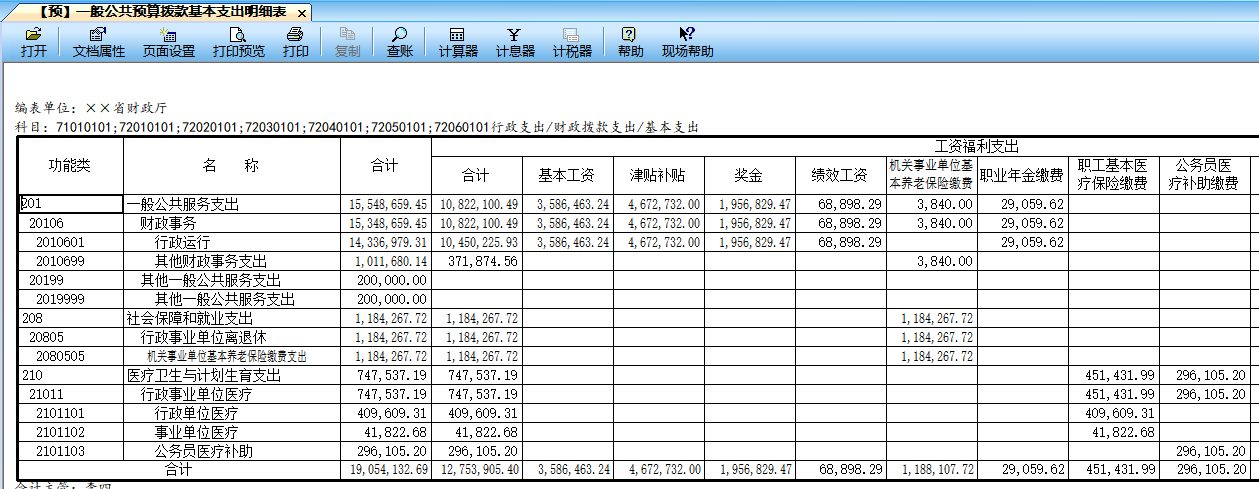Click the 工资福利支出 group header
This screenshot has width=1259, height=489.
(976, 147)
